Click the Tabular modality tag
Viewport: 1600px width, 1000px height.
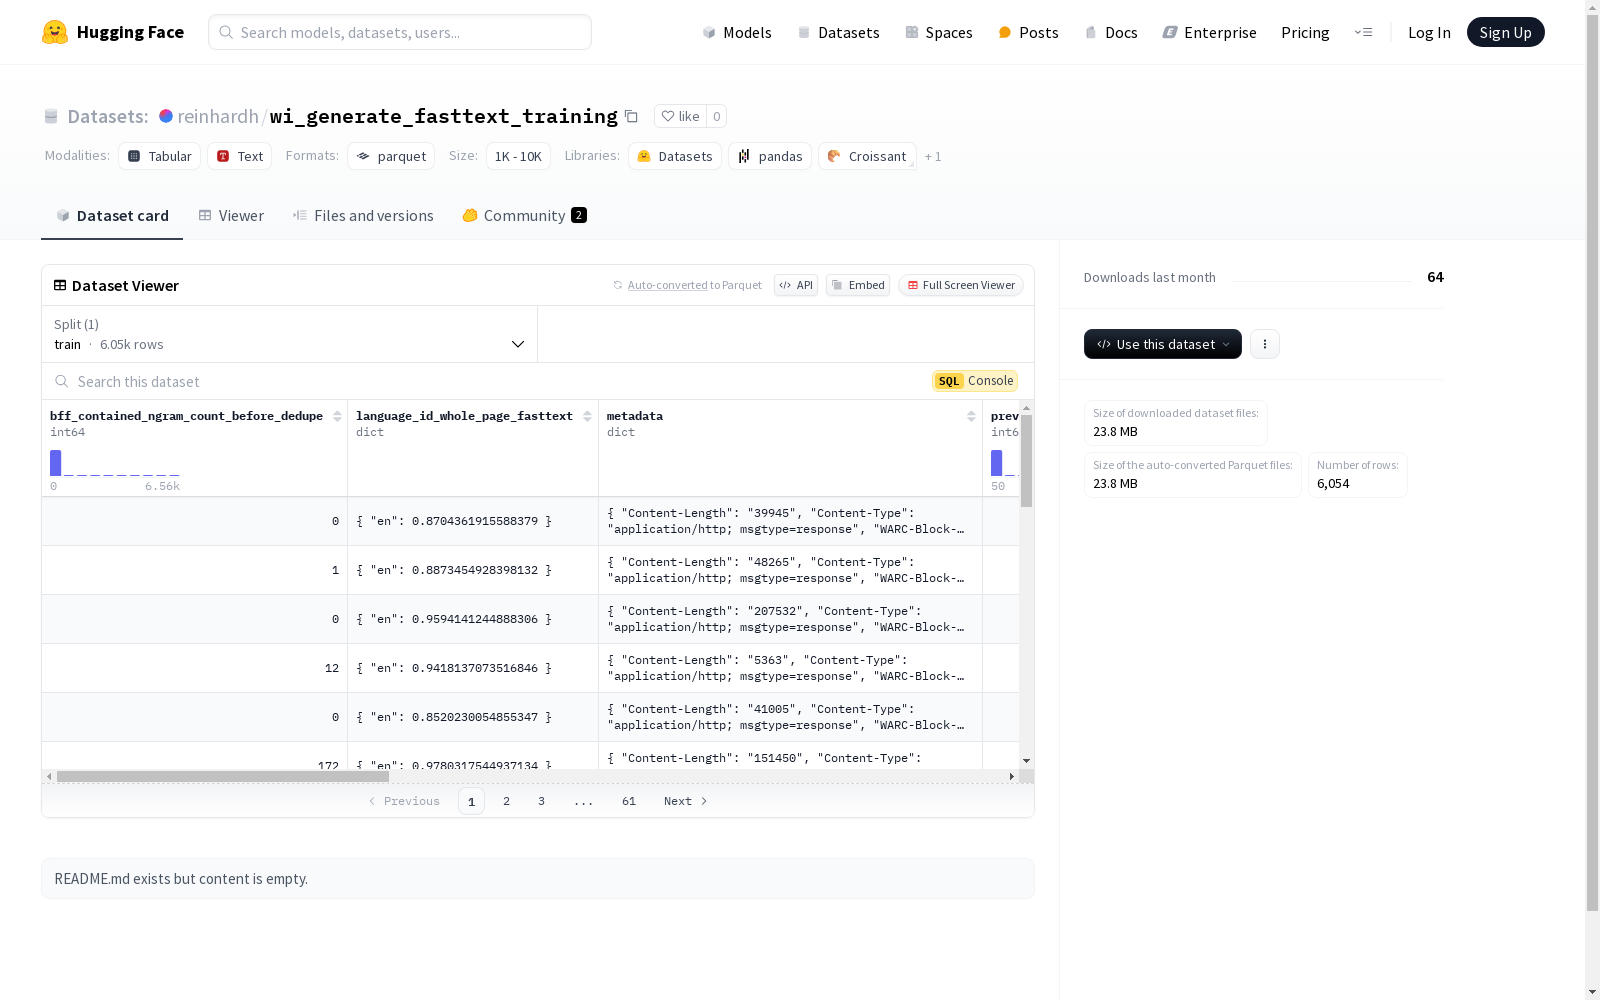(159, 156)
